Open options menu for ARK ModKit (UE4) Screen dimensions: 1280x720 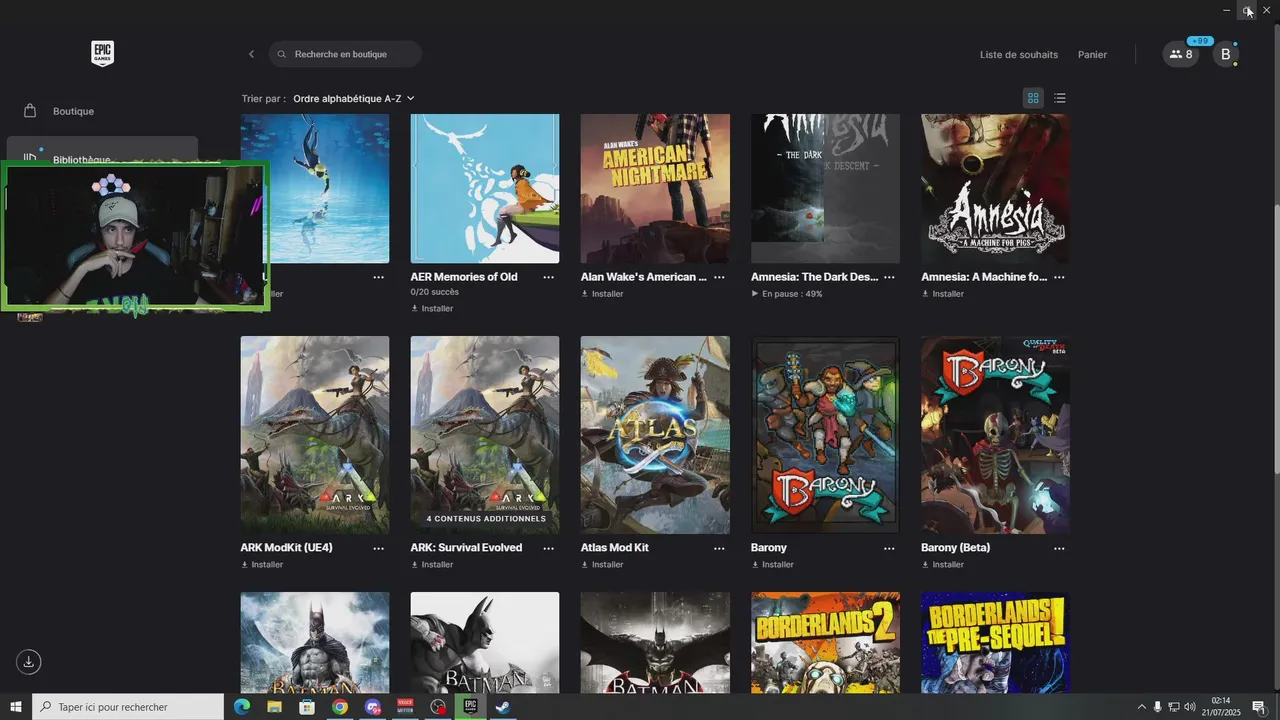coord(378,548)
